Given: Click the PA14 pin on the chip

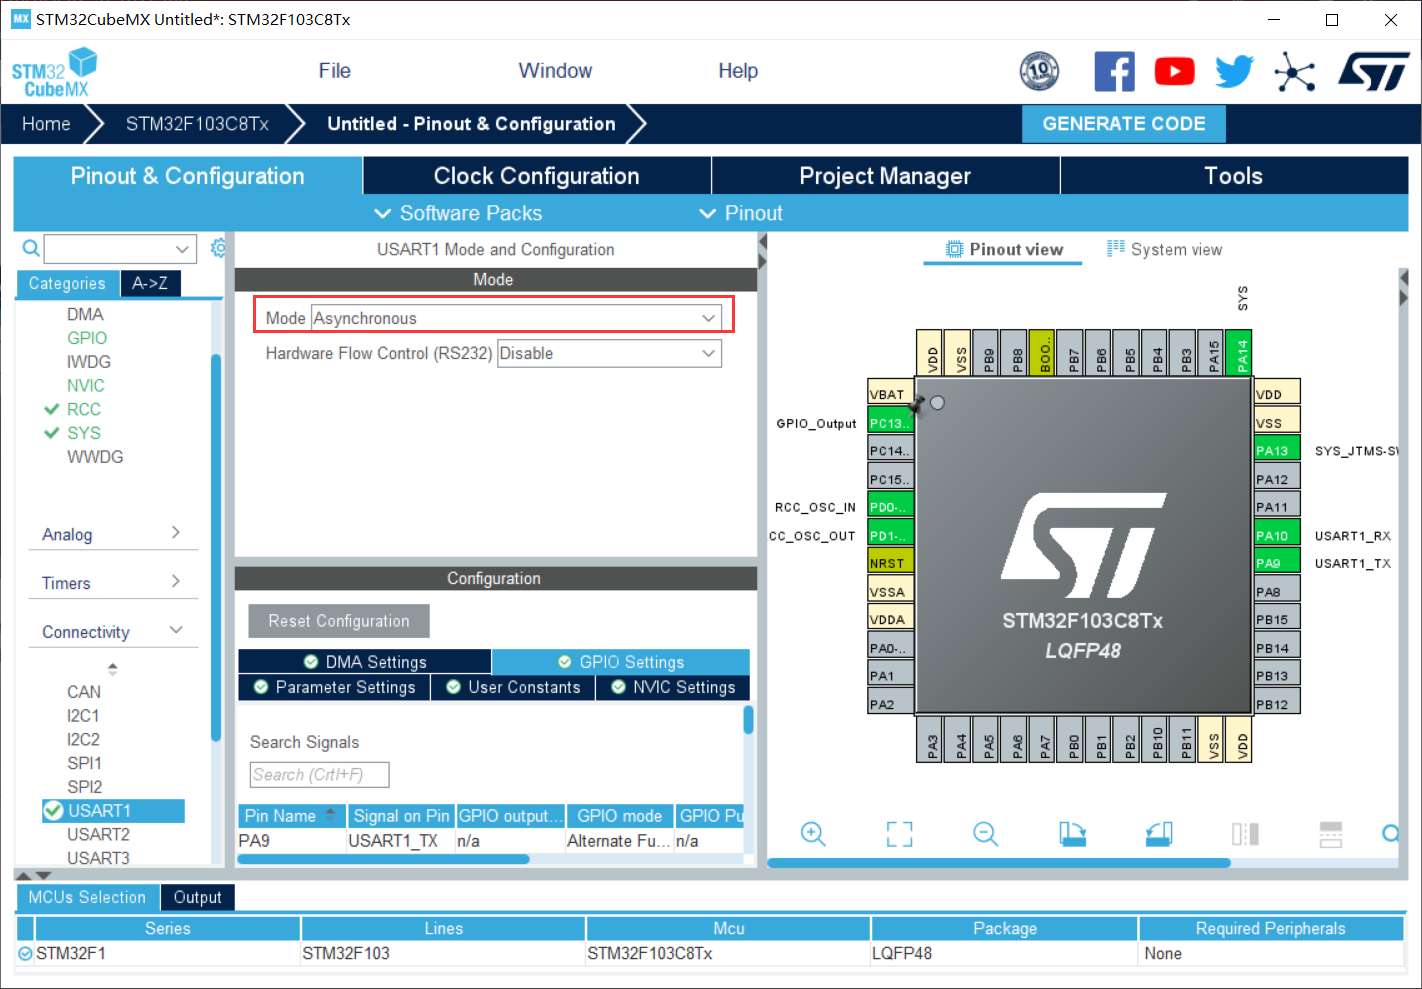Looking at the screenshot, I should 1239,352.
